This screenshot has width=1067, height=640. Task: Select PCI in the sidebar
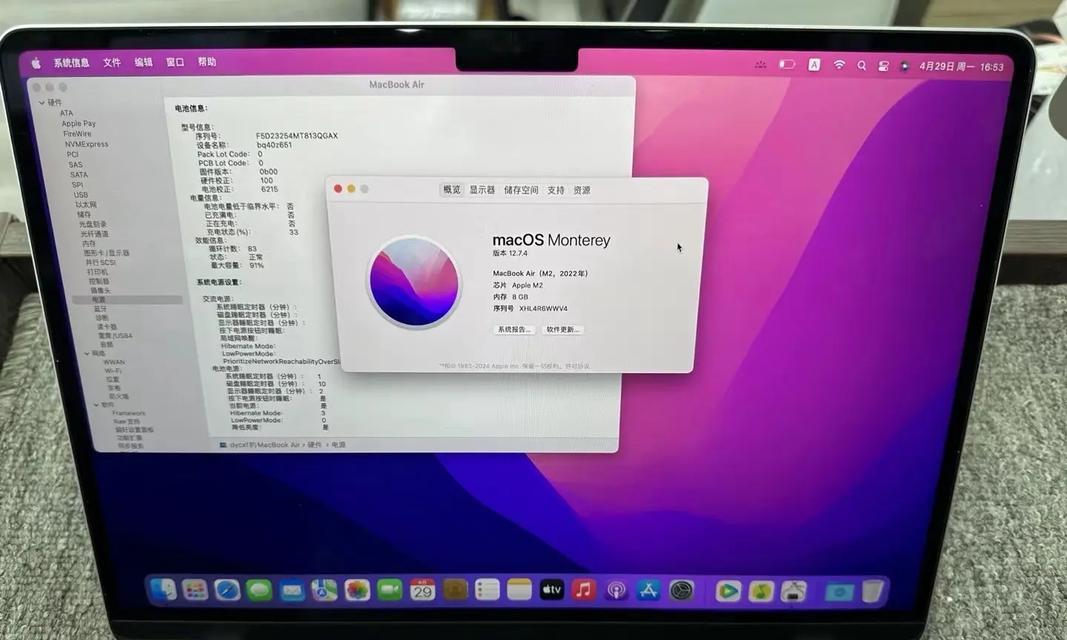tap(72, 154)
